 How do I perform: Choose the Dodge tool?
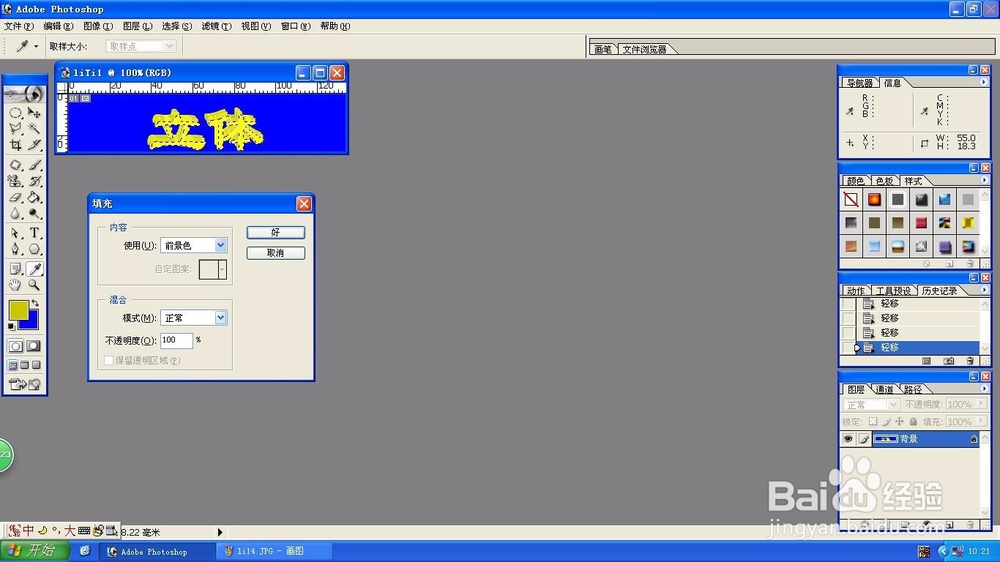[34, 213]
